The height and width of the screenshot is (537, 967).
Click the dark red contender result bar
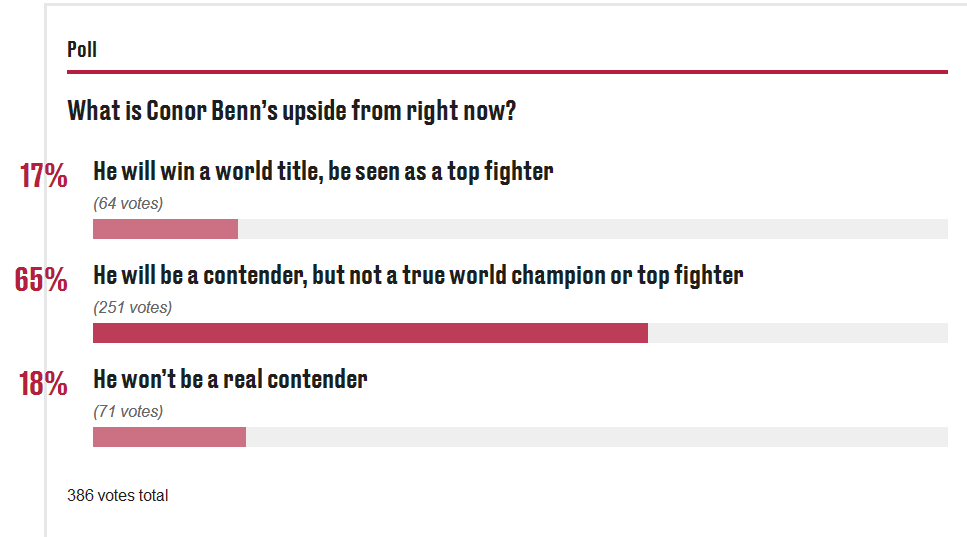(x=370, y=333)
